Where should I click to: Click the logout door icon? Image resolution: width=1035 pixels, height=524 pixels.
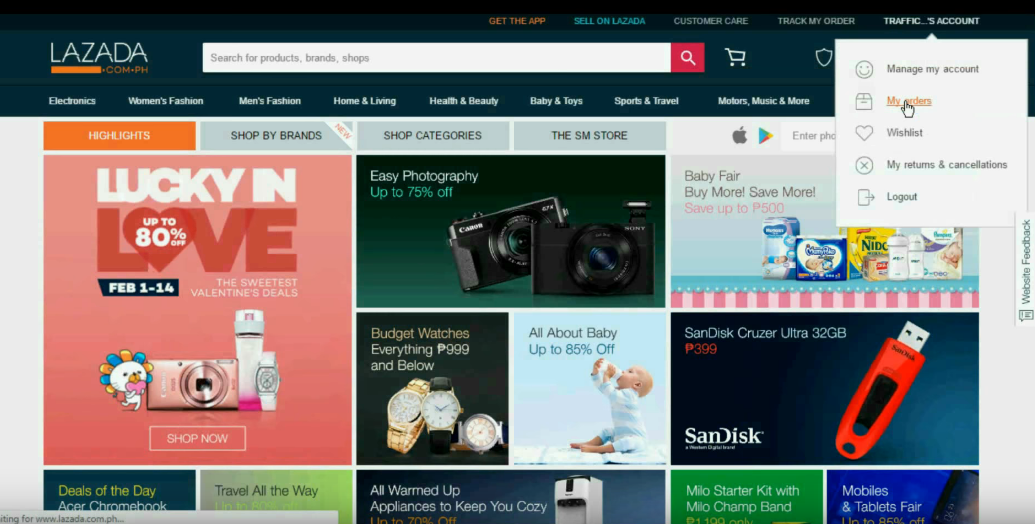(865, 197)
